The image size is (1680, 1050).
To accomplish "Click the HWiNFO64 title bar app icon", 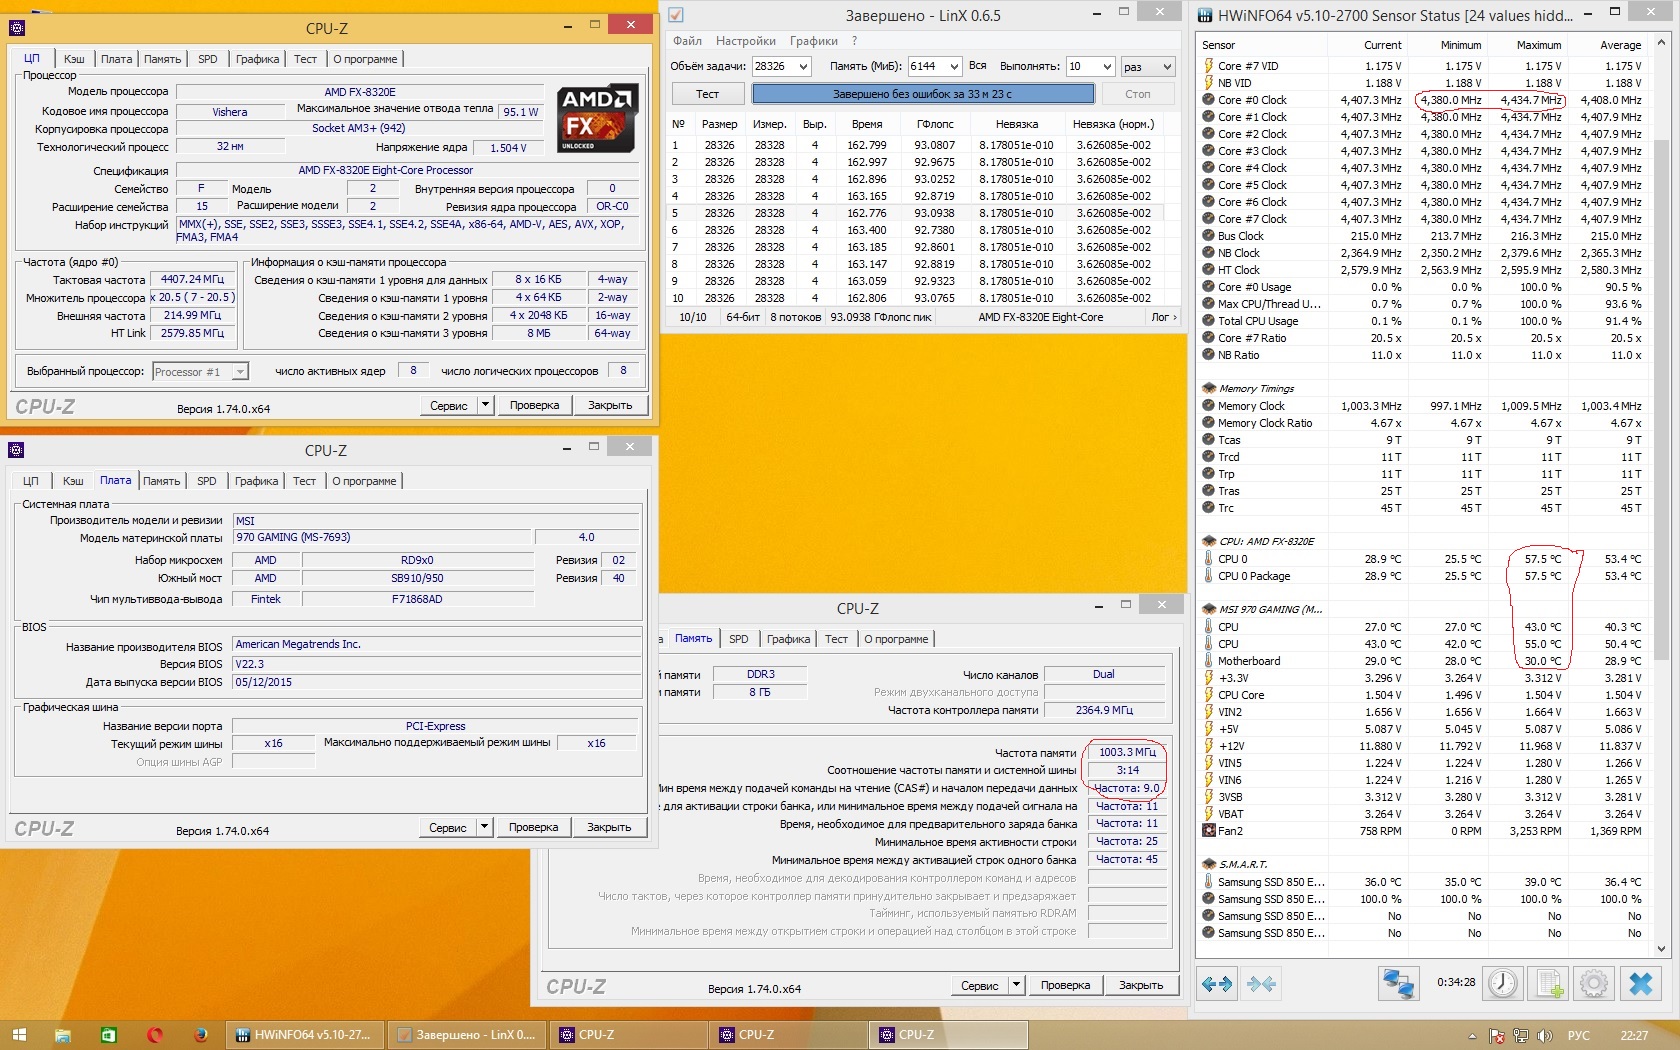I will click(x=1205, y=15).
